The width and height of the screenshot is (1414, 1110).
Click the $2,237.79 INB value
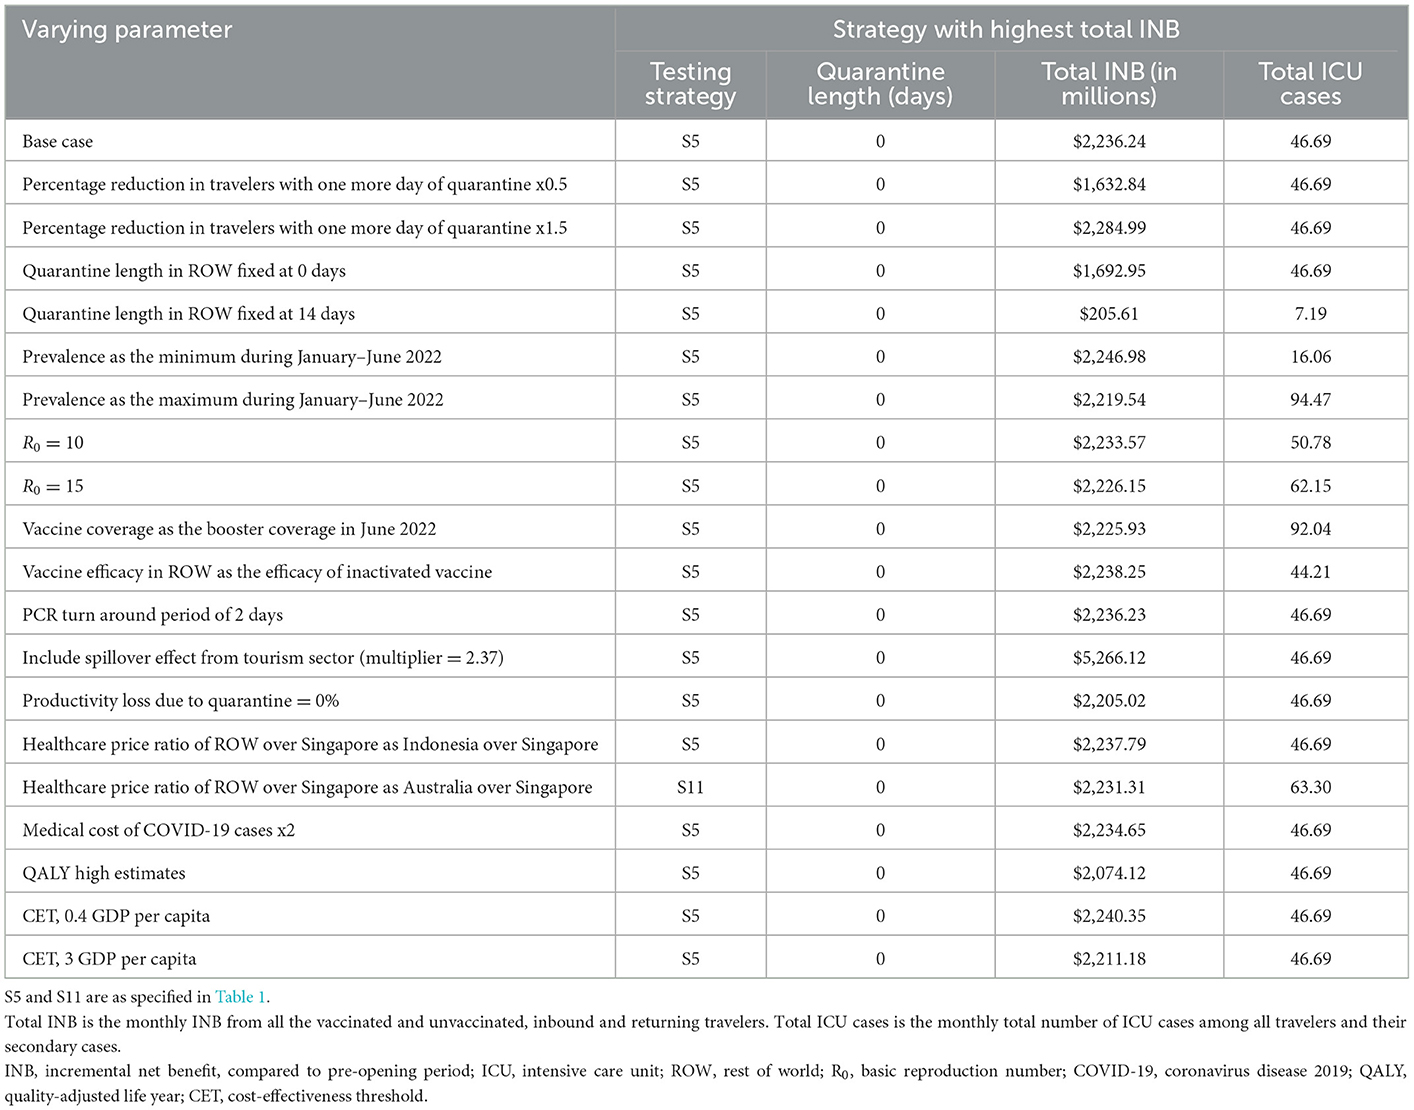click(1109, 744)
